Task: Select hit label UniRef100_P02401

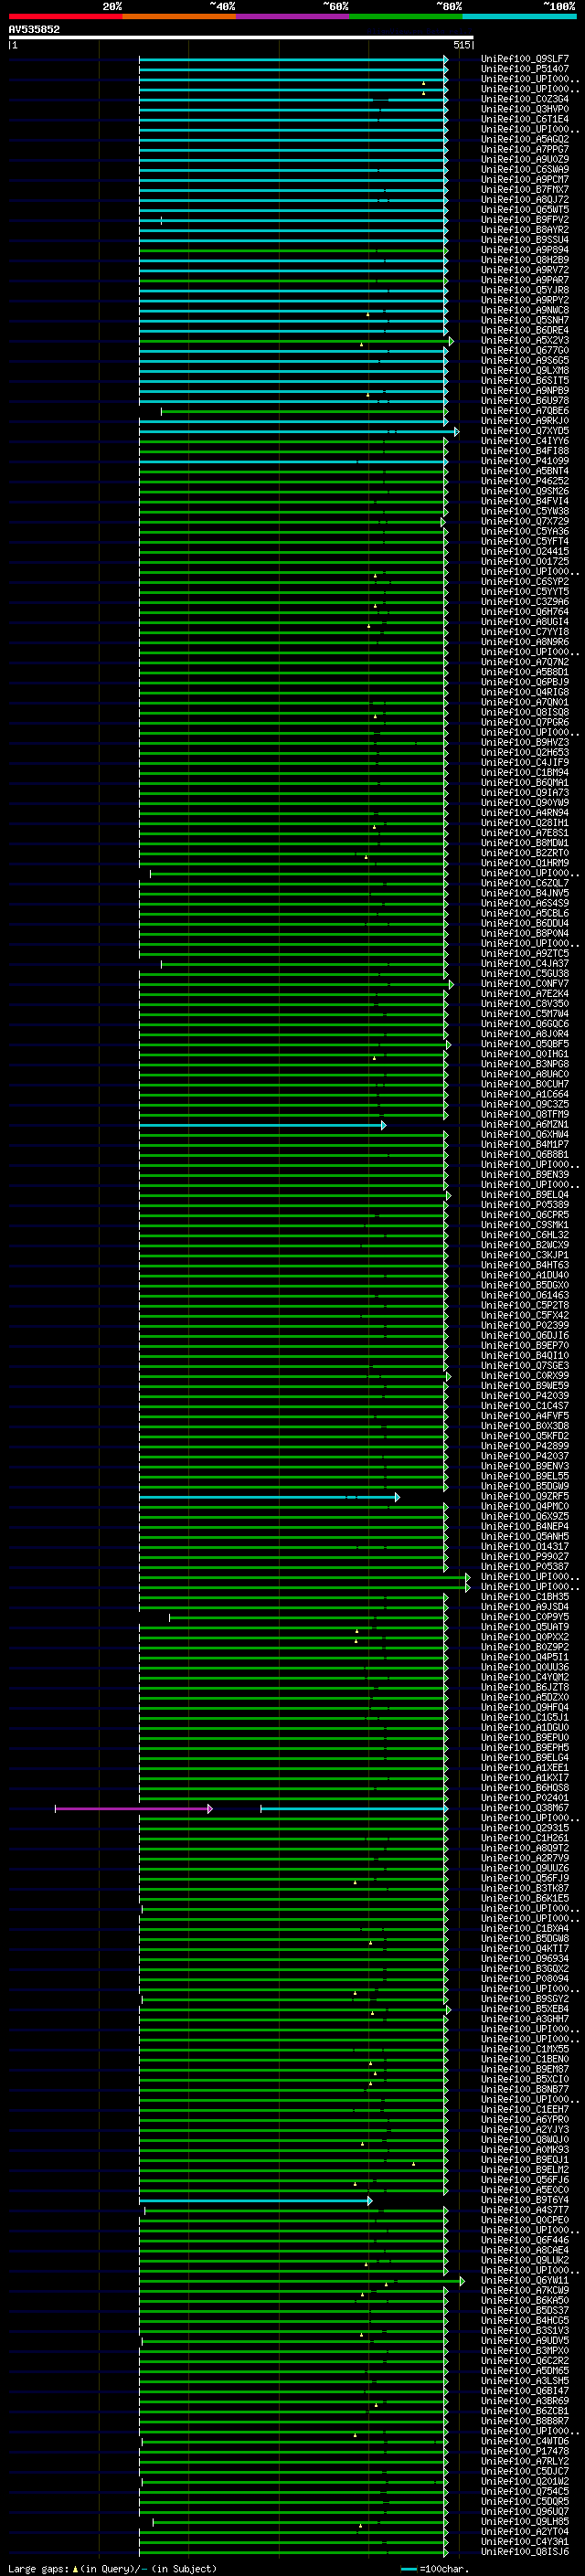Action: (525, 1798)
